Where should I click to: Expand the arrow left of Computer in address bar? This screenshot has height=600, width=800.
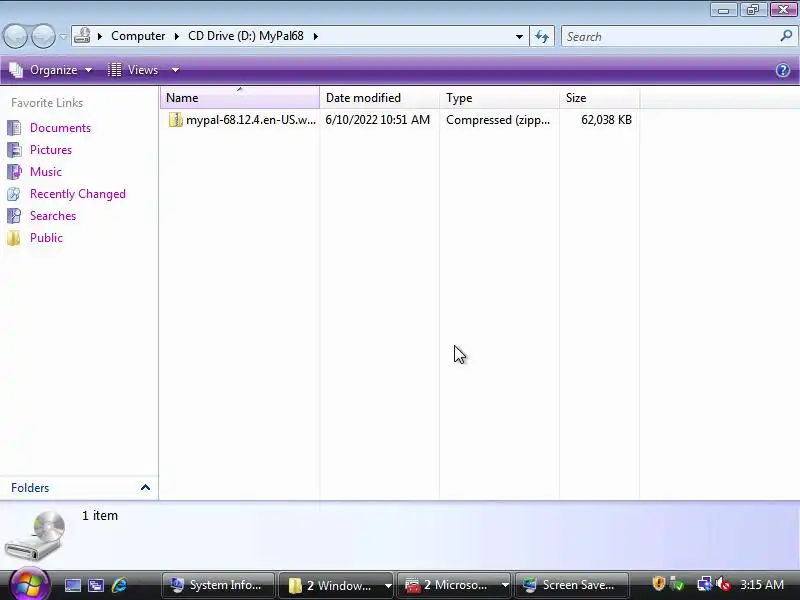click(x=99, y=36)
